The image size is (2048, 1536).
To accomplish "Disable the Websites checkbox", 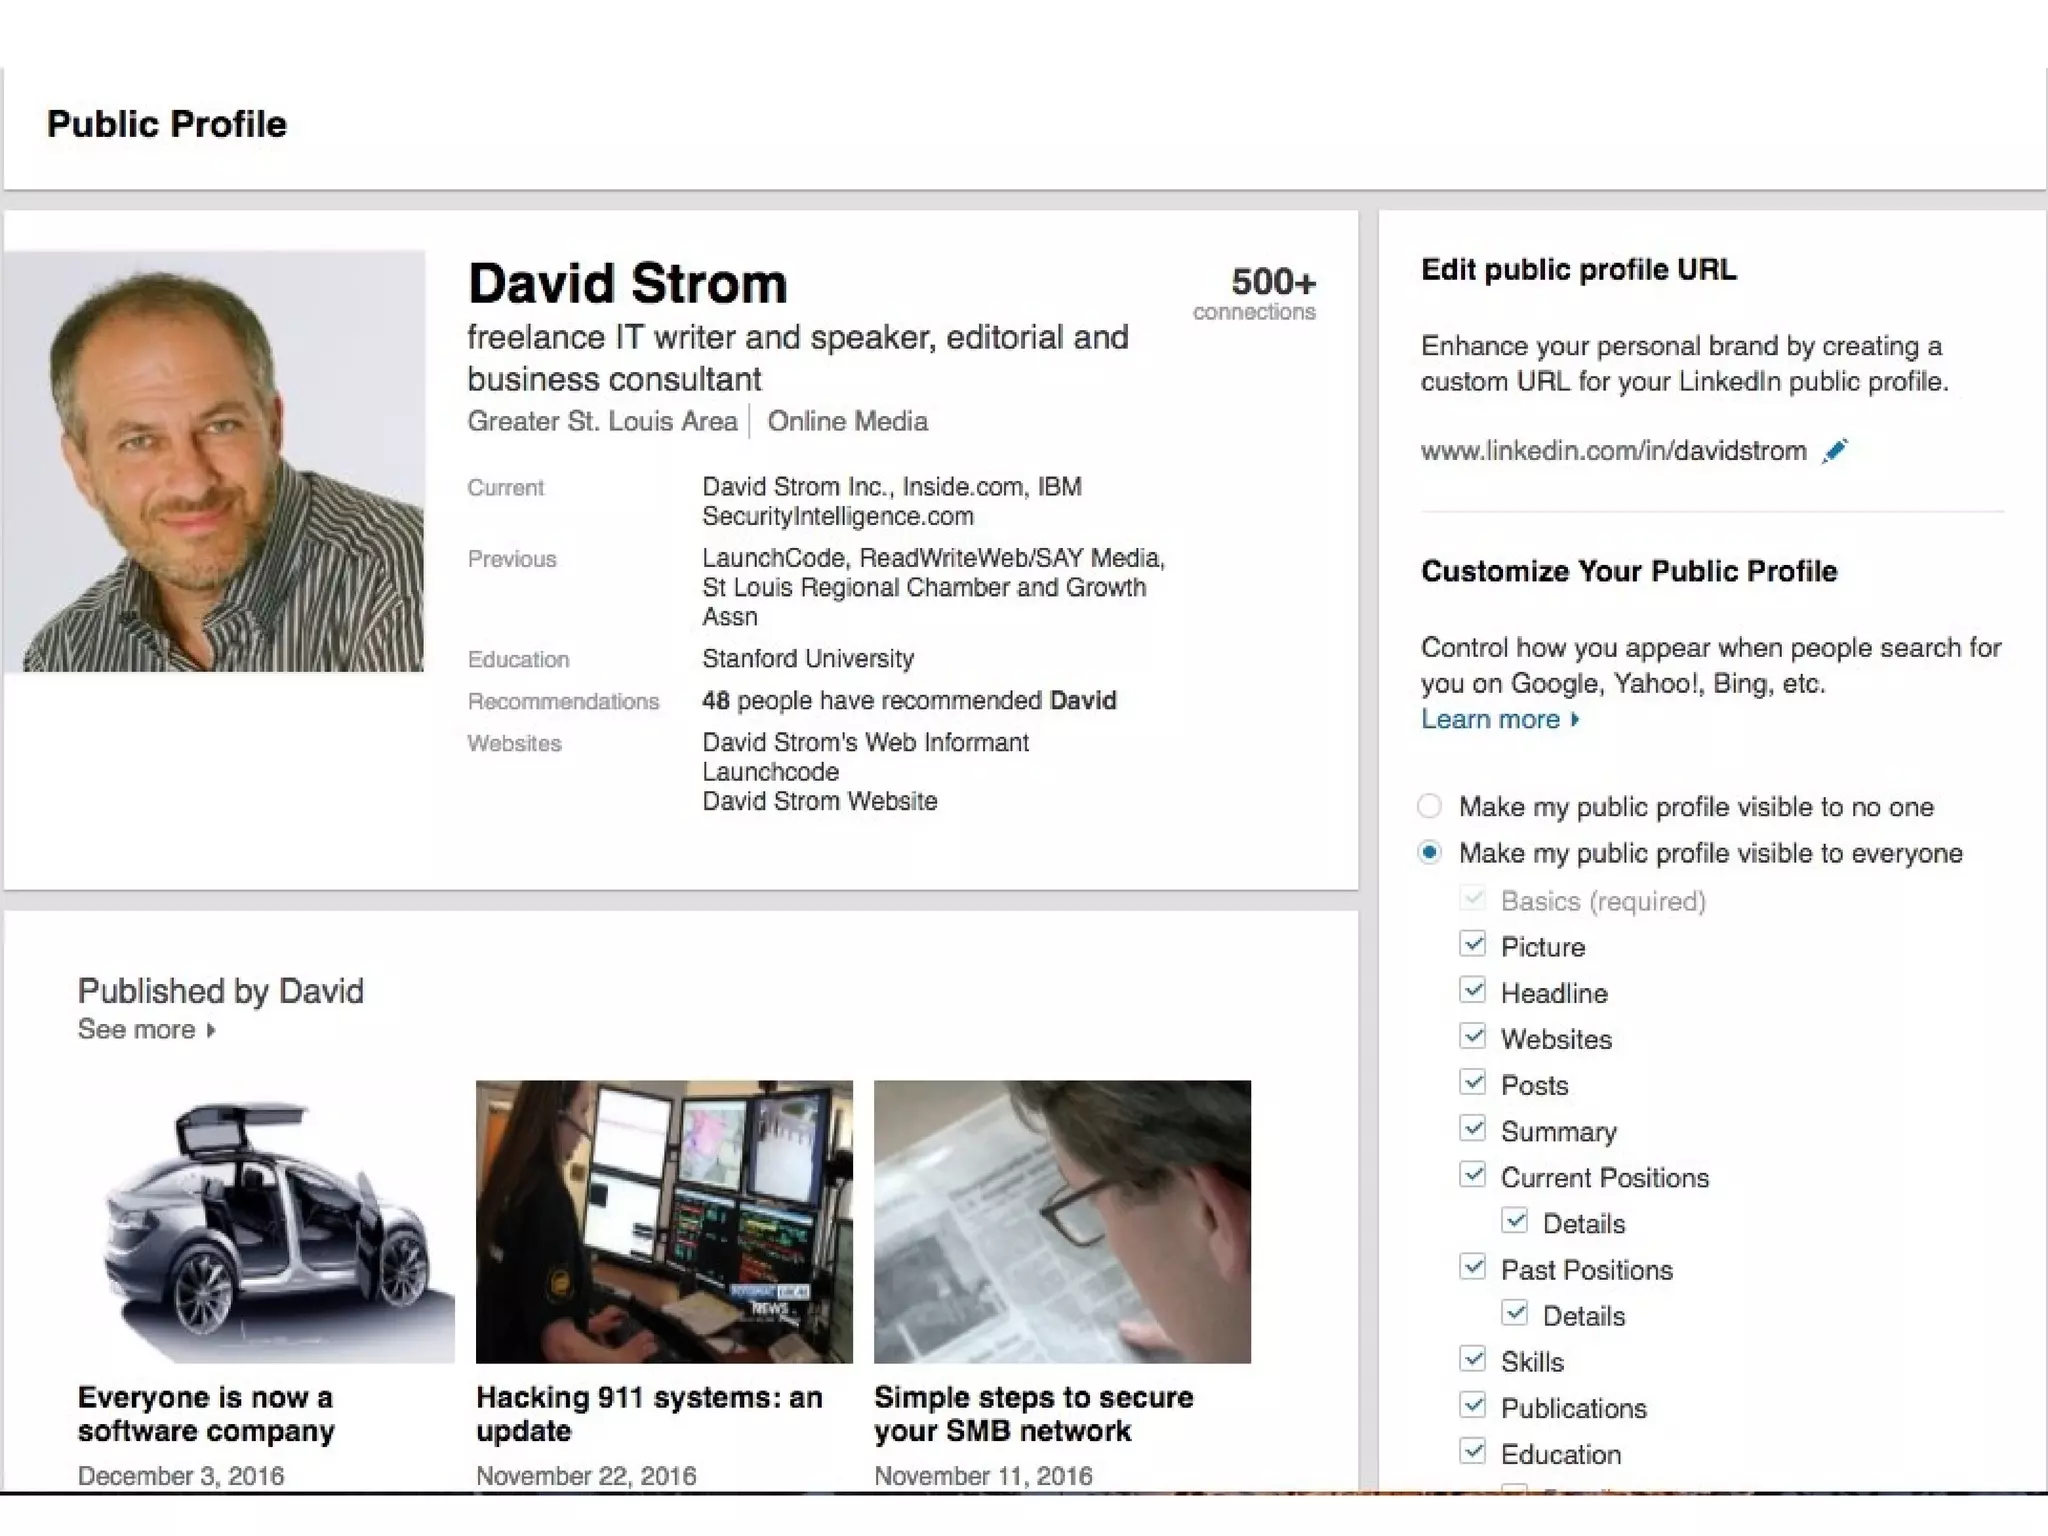I will pyautogui.click(x=1472, y=1036).
